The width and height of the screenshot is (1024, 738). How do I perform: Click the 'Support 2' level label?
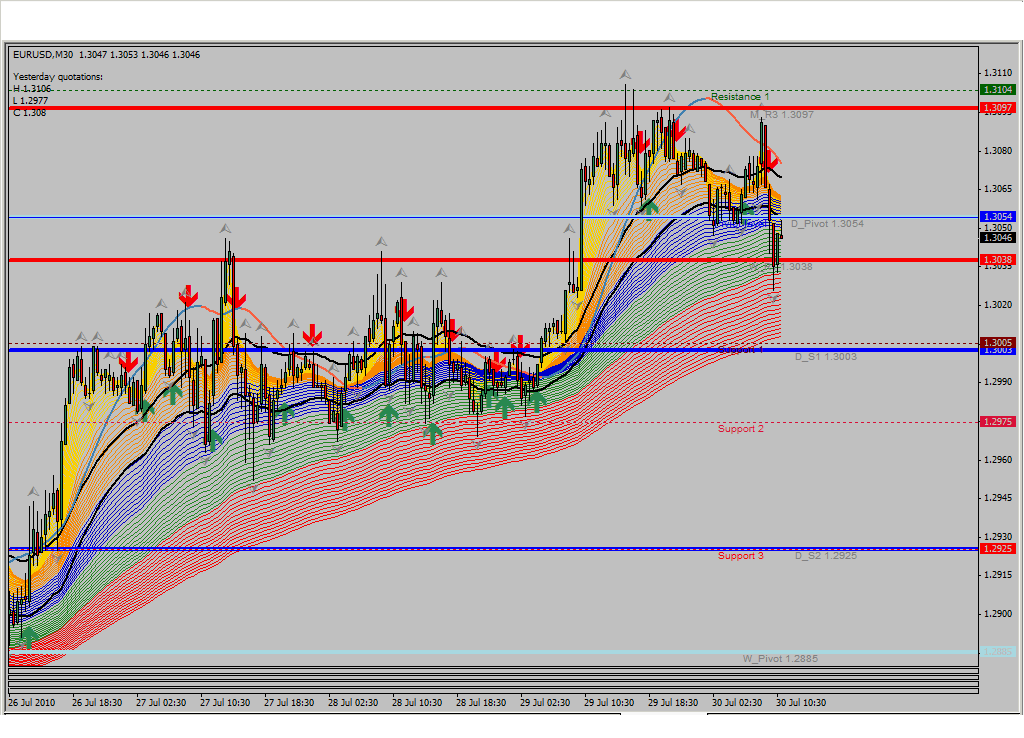point(741,428)
